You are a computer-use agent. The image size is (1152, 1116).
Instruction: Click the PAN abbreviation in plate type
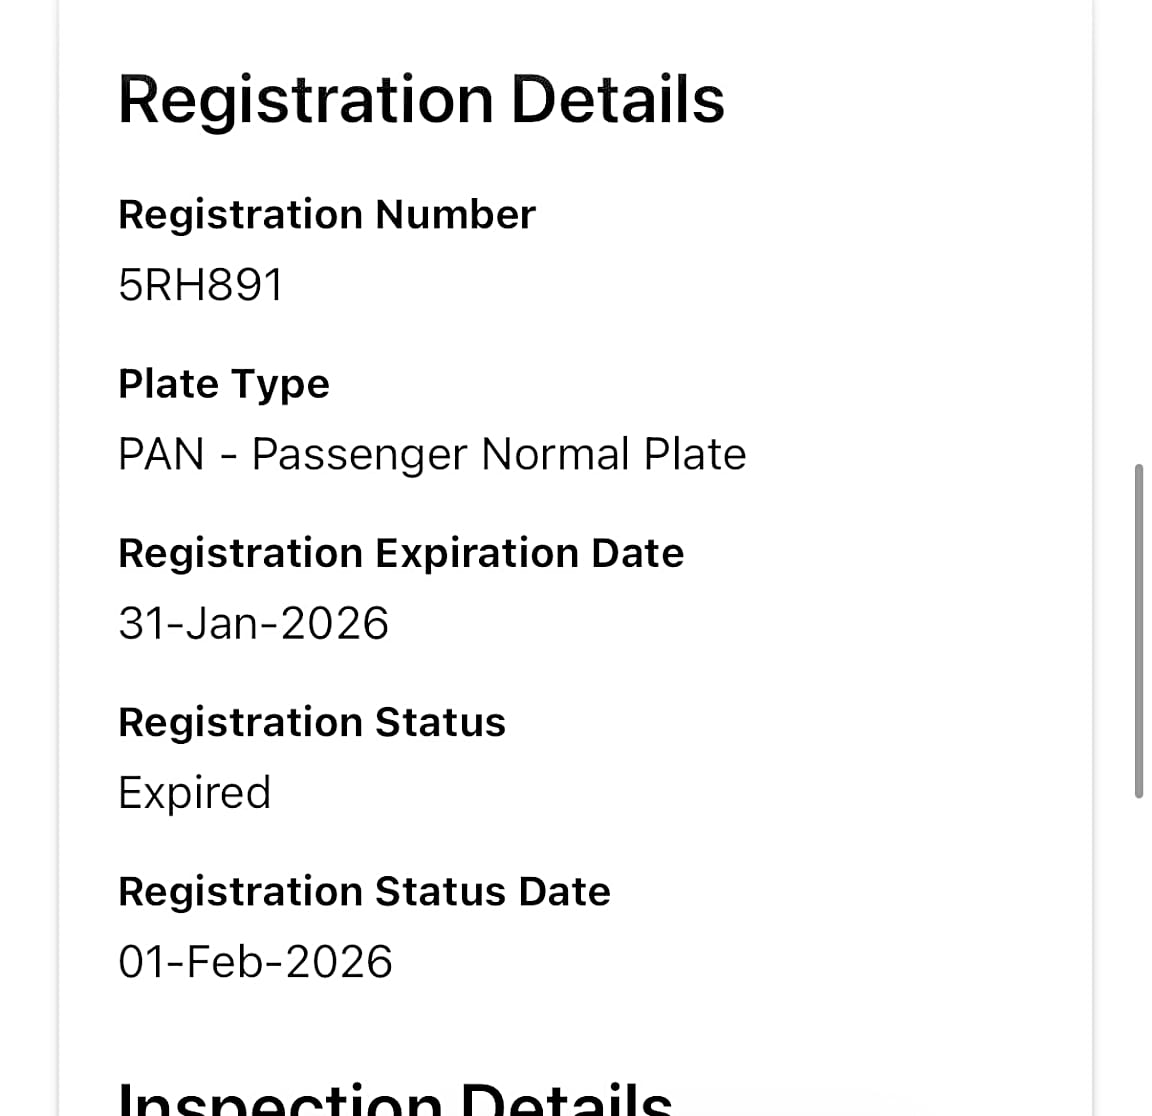pos(160,454)
